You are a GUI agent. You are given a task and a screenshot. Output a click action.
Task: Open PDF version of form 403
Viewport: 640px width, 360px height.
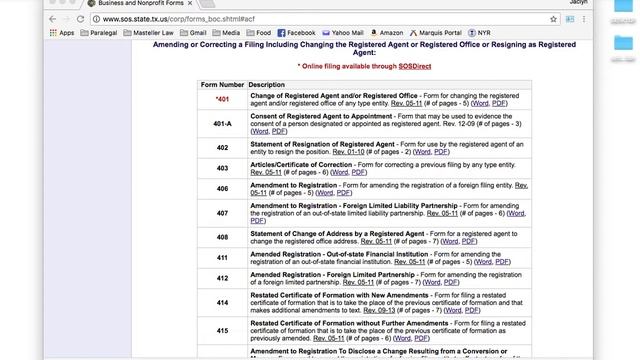pyautogui.click(x=358, y=172)
